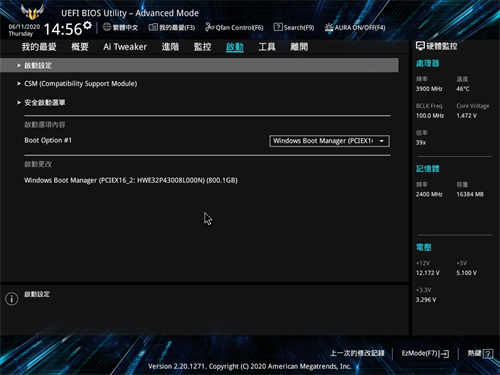500x375 pixels.
Task: Click the EzMode arrow icon
Action: [x=445, y=354]
